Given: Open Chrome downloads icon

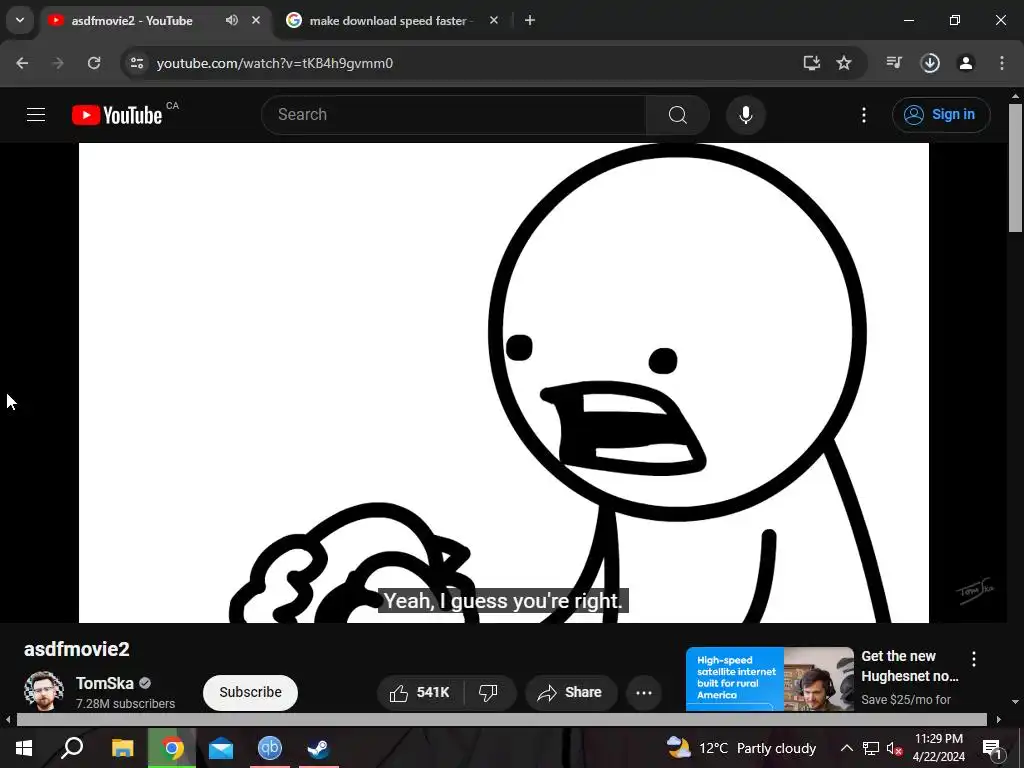Looking at the screenshot, I should tap(930, 63).
